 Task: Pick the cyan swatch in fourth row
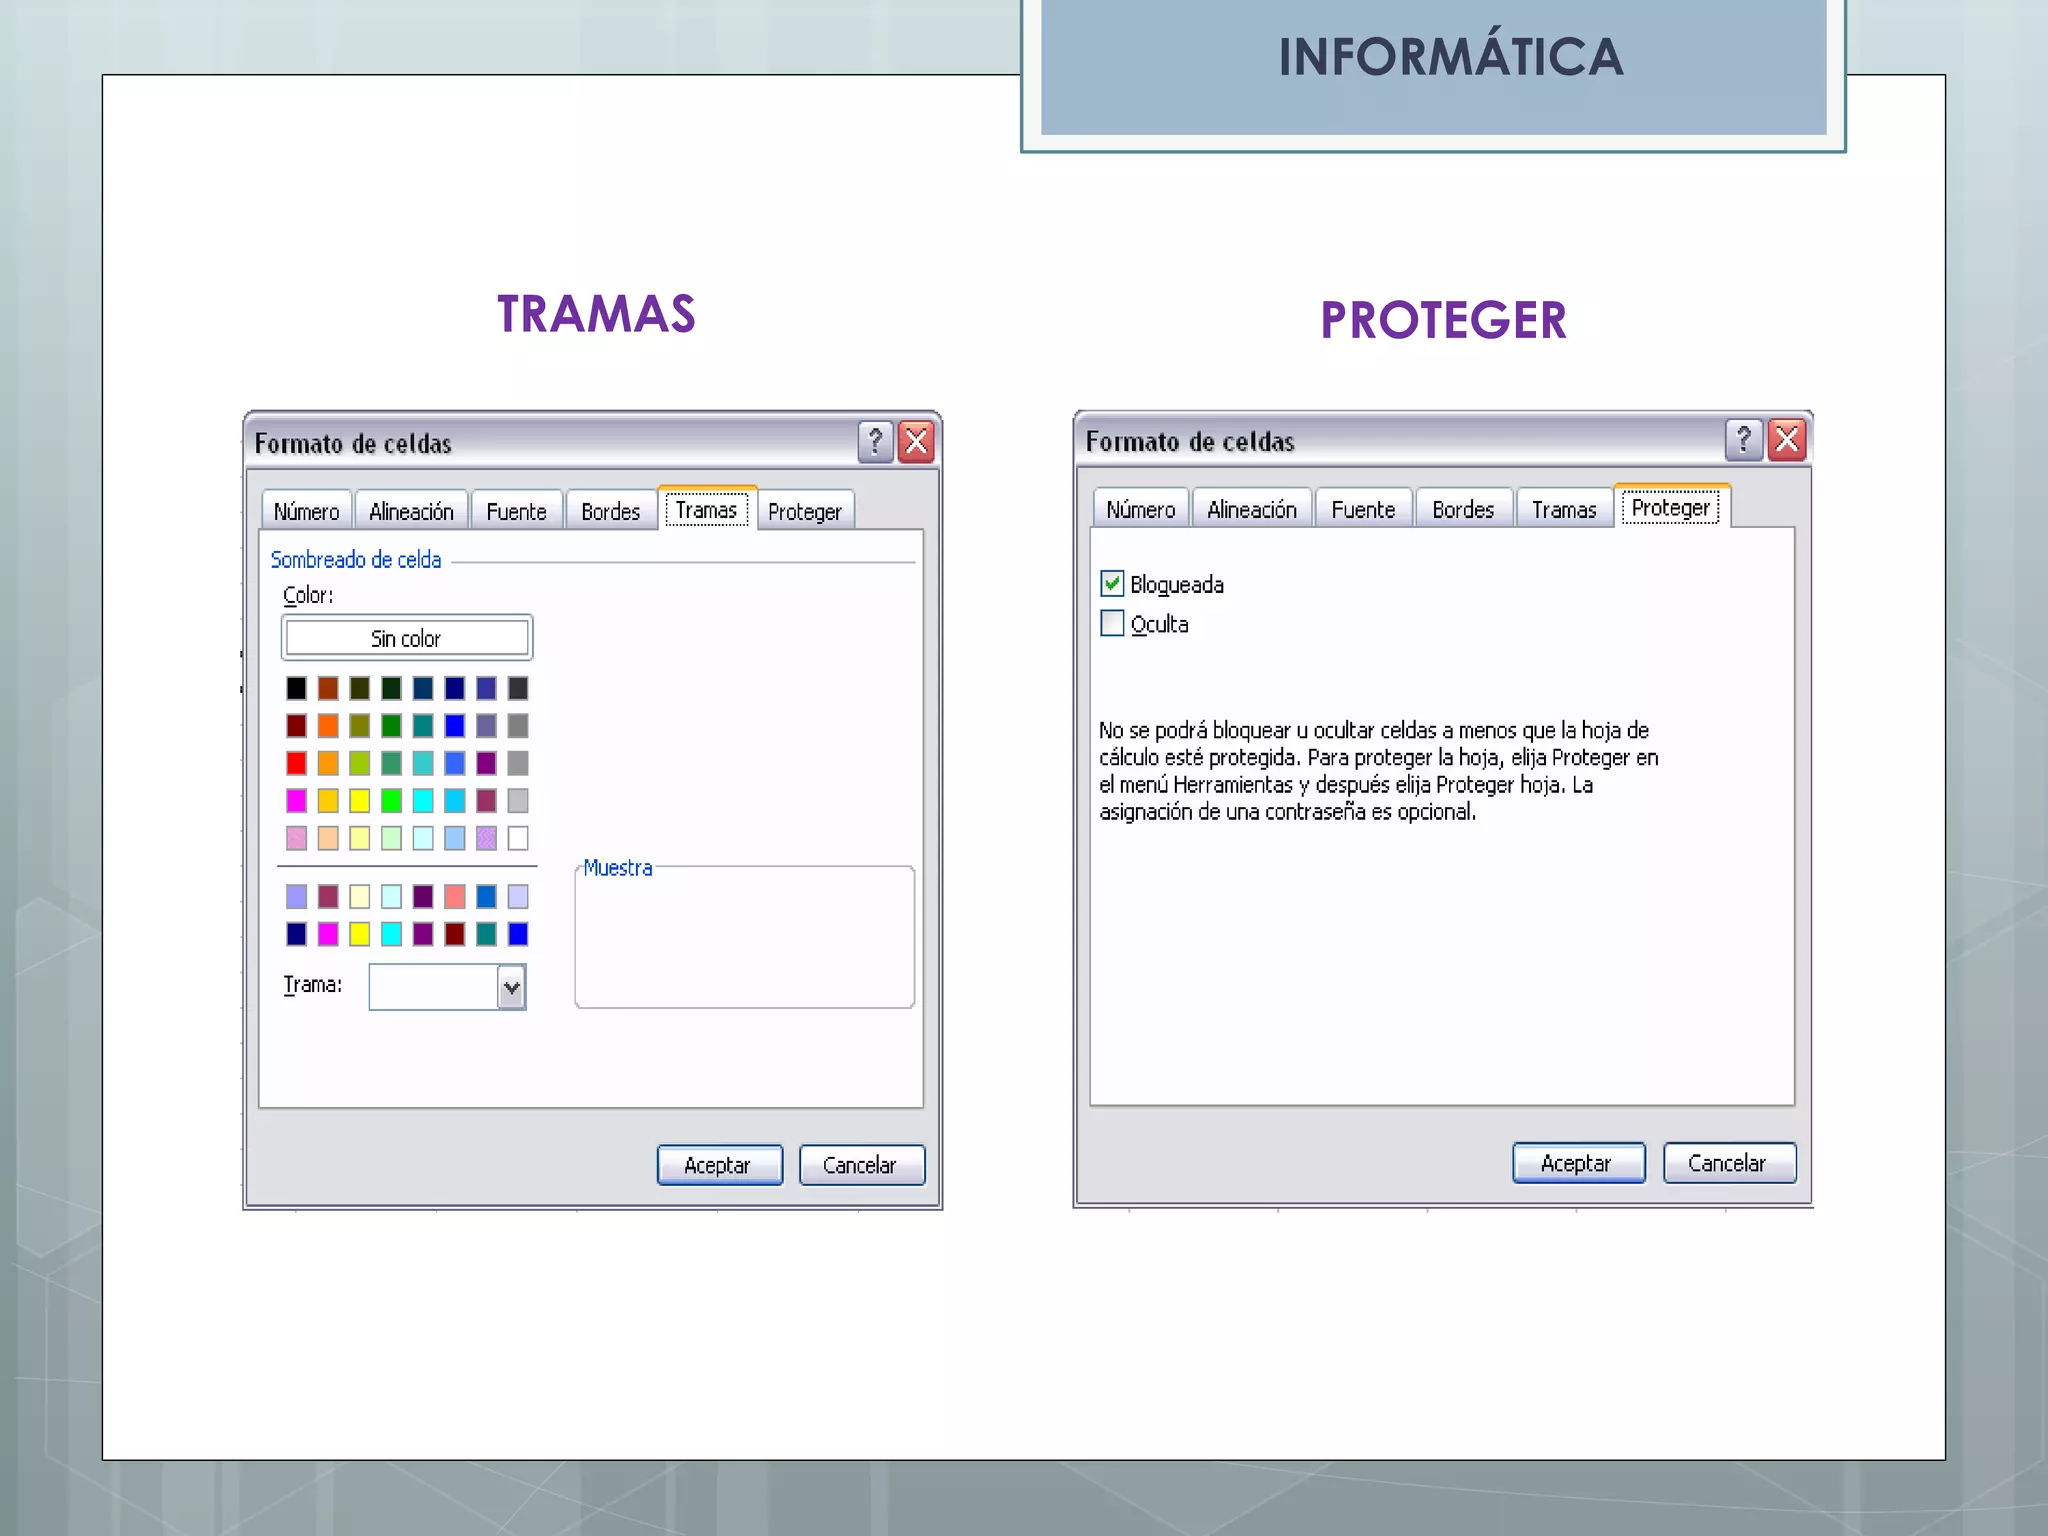point(423,801)
